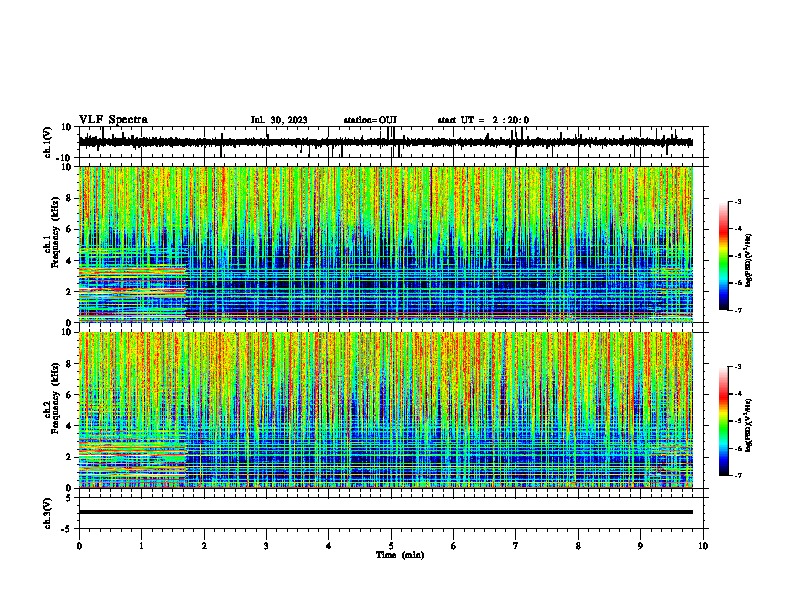This screenshot has width=792, height=612.
Task: Select the ch.1 Frequency (kHz) axis label
Action: tap(55, 233)
